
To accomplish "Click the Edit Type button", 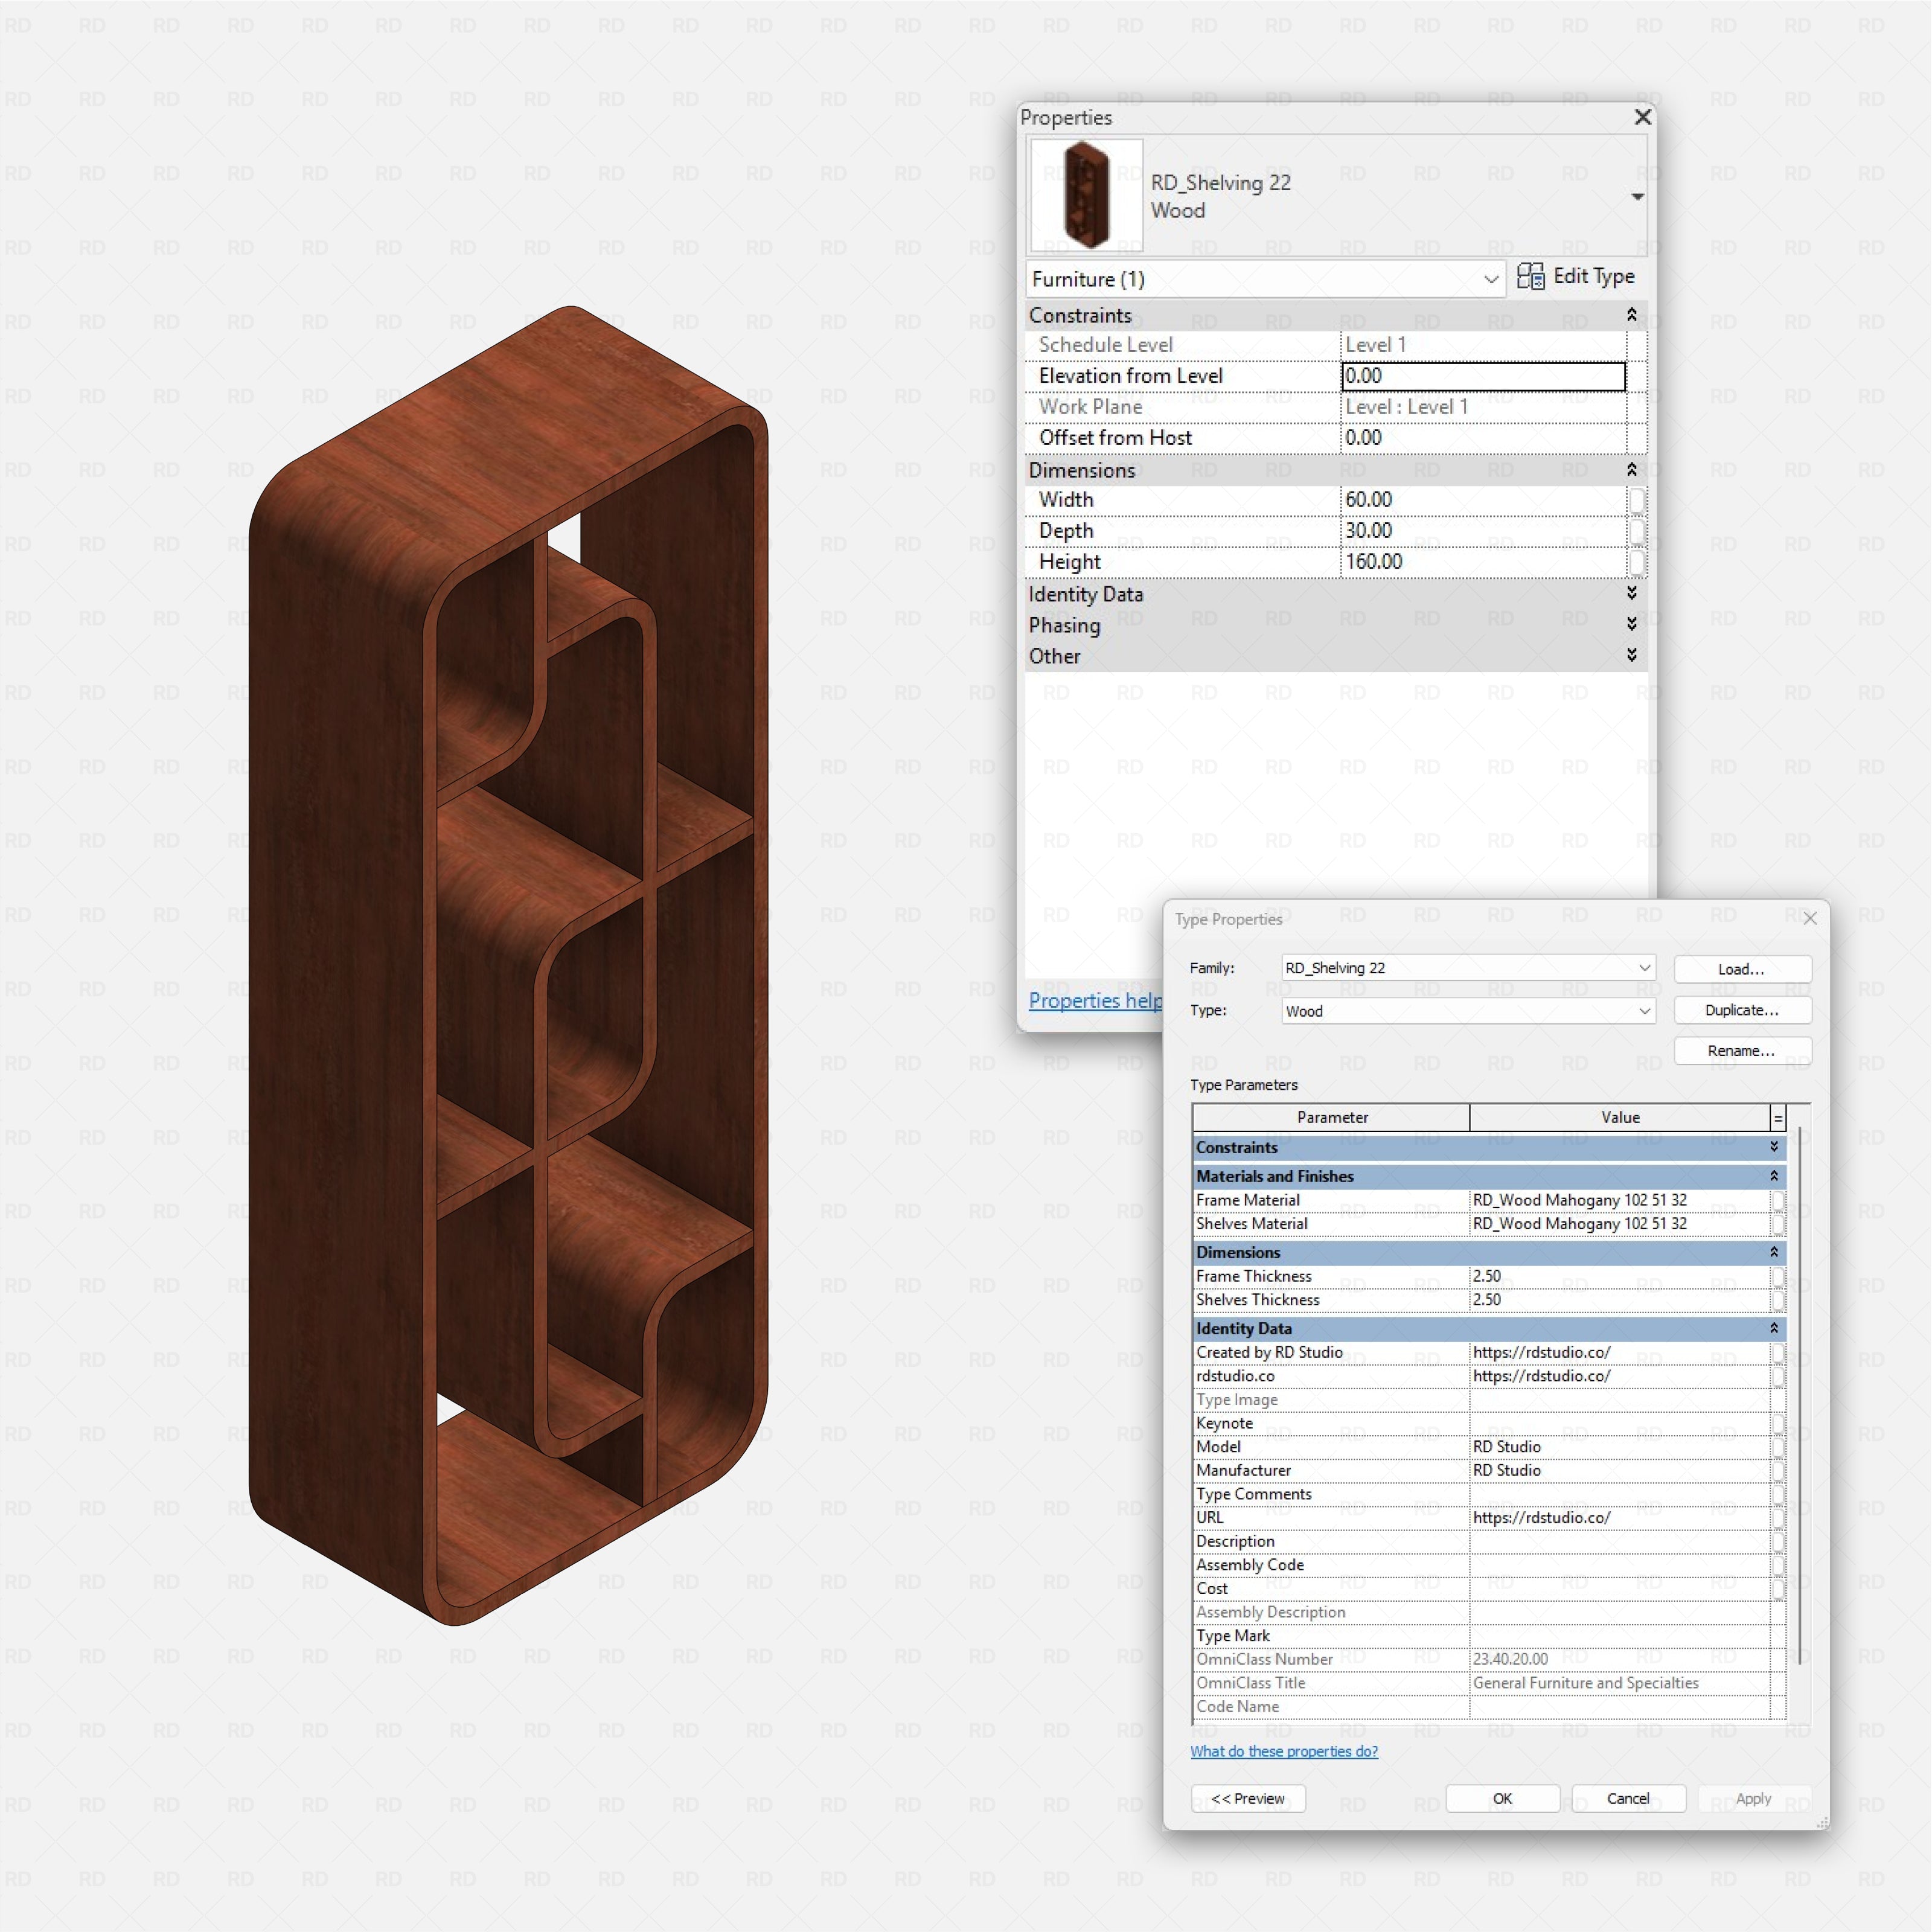I will coord(1576,277).
